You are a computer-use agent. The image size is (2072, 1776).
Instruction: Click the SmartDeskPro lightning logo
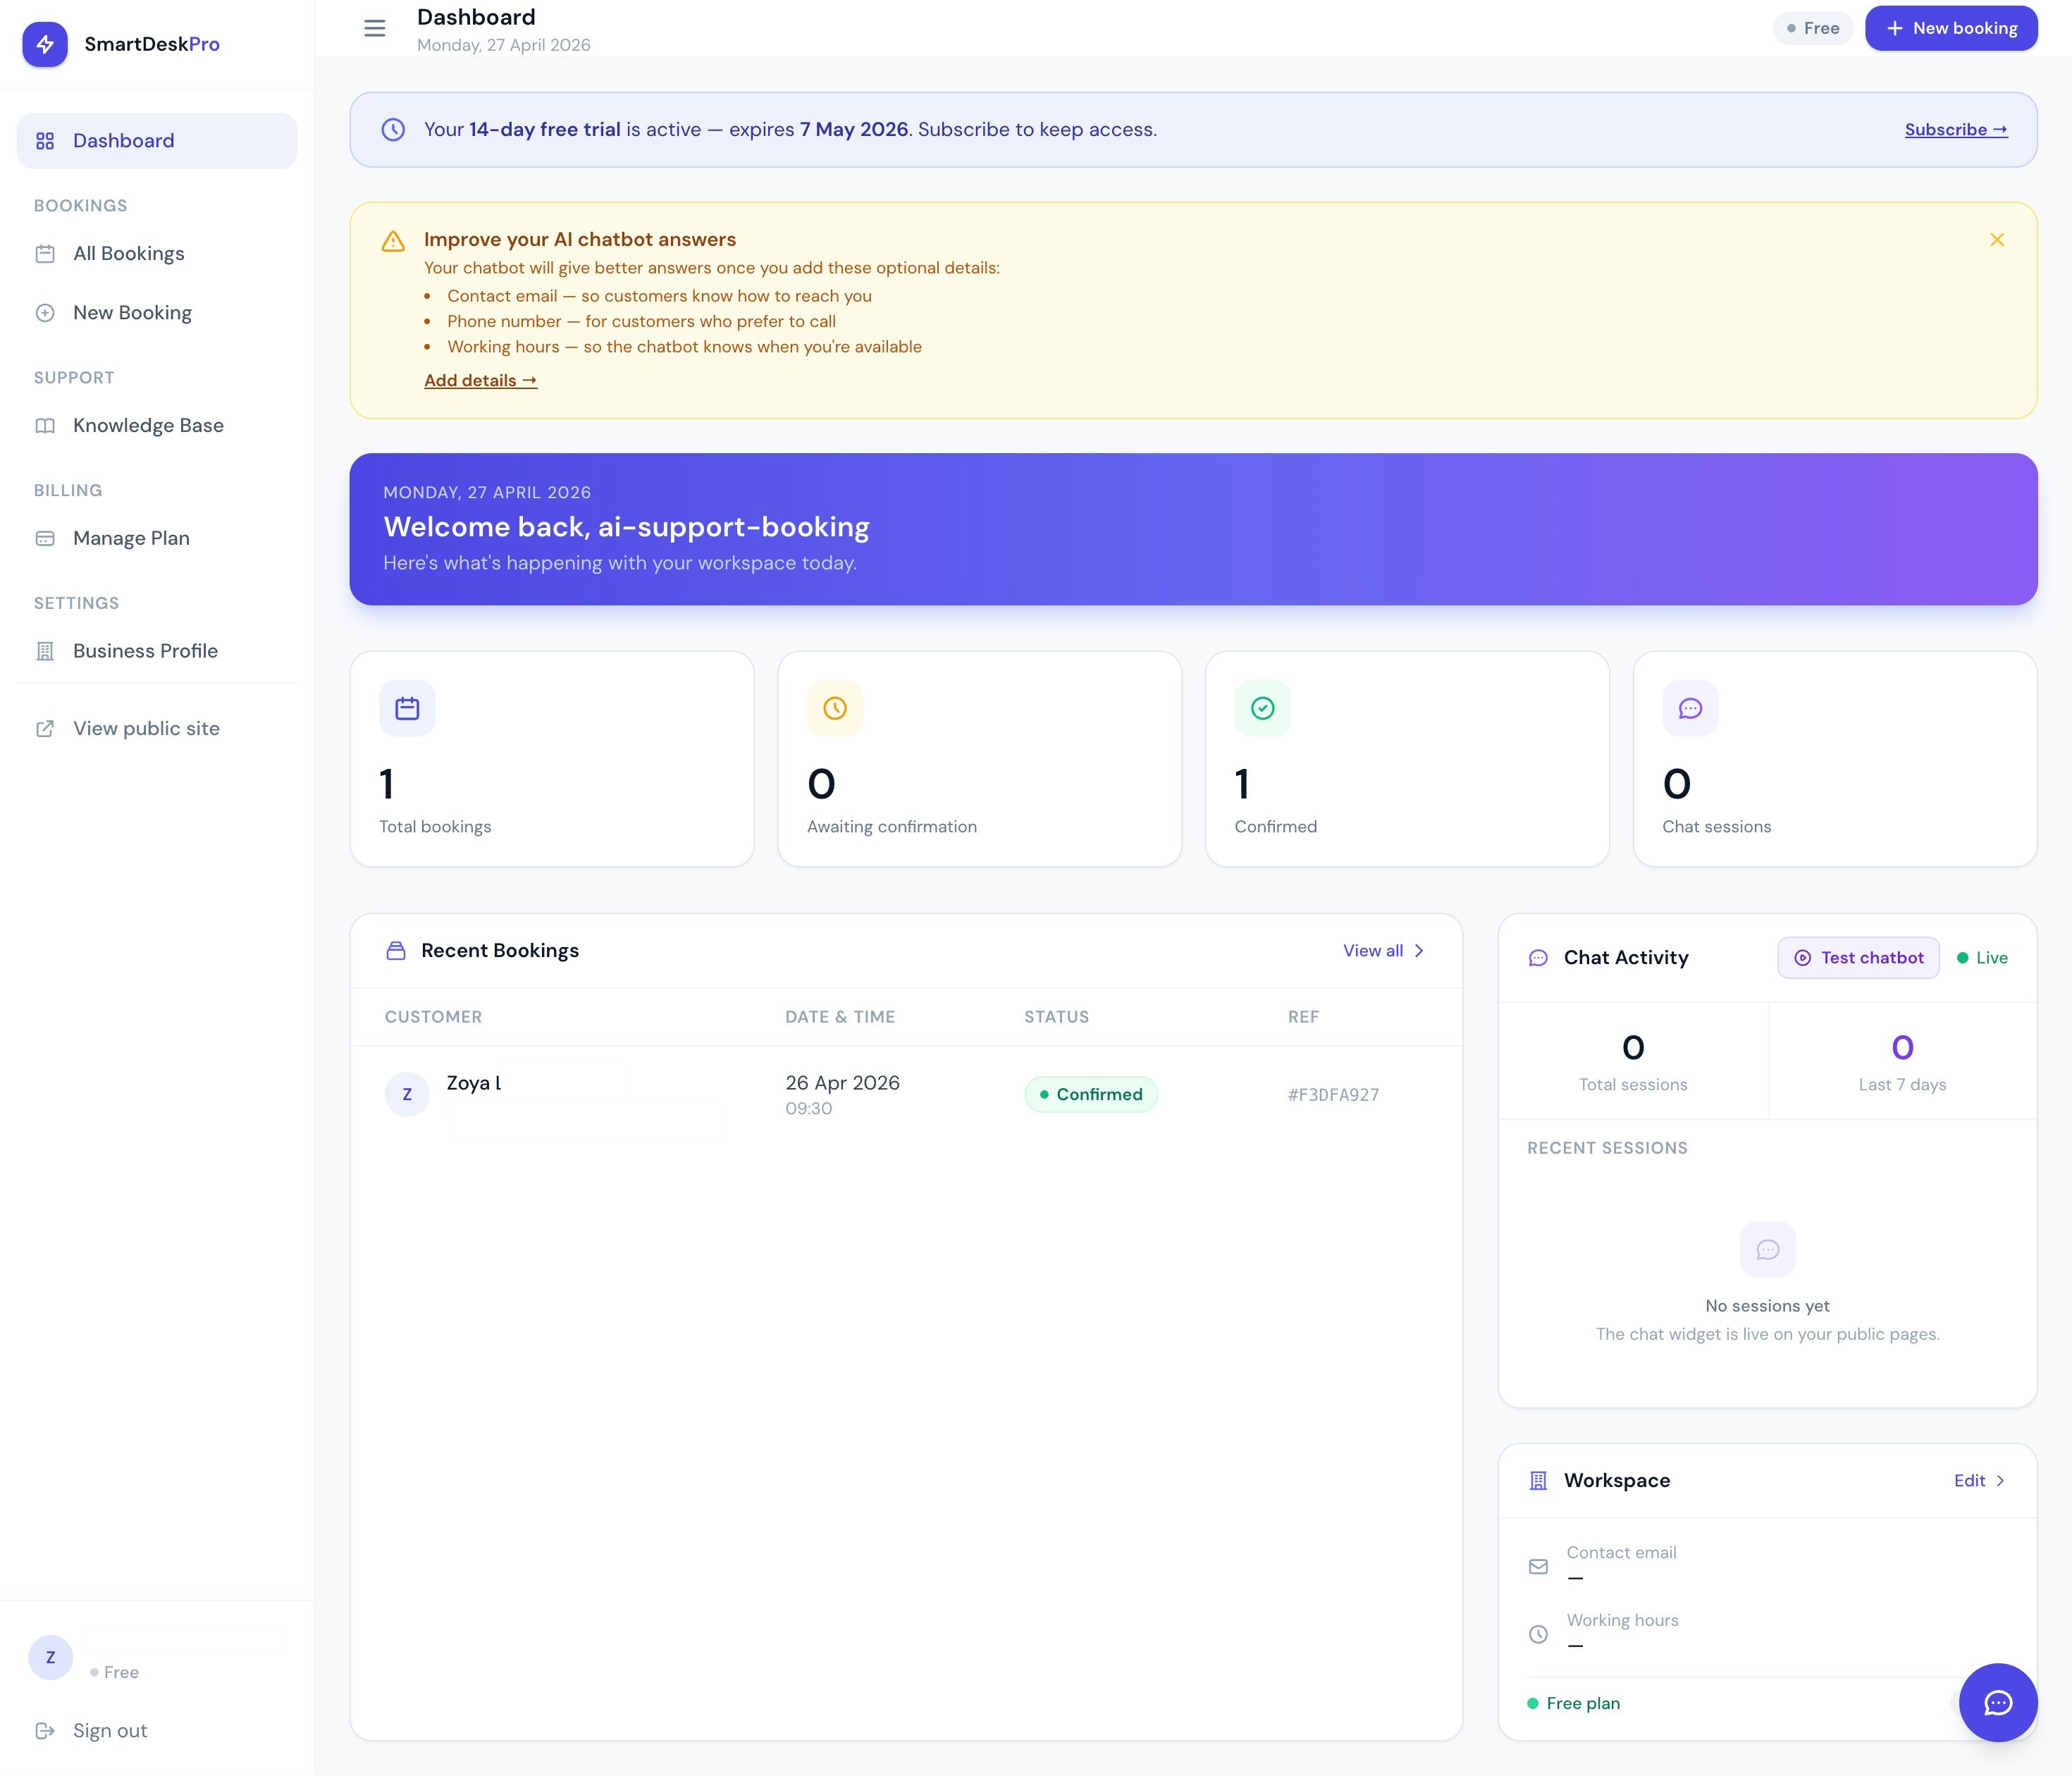tap(45, 44)
